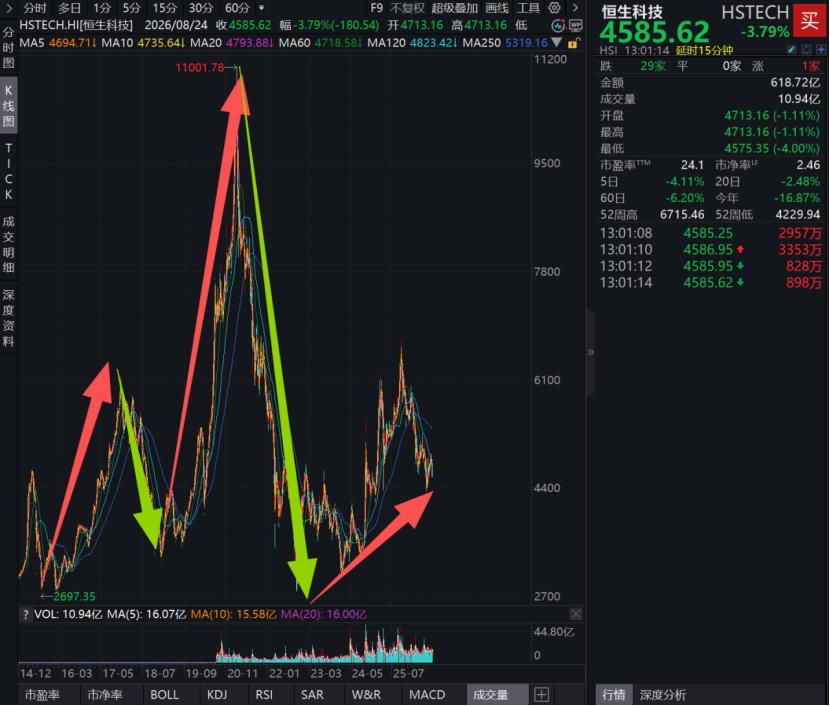Open the 分时图 side tab
The image size is (830, 706).
(8, 48)
